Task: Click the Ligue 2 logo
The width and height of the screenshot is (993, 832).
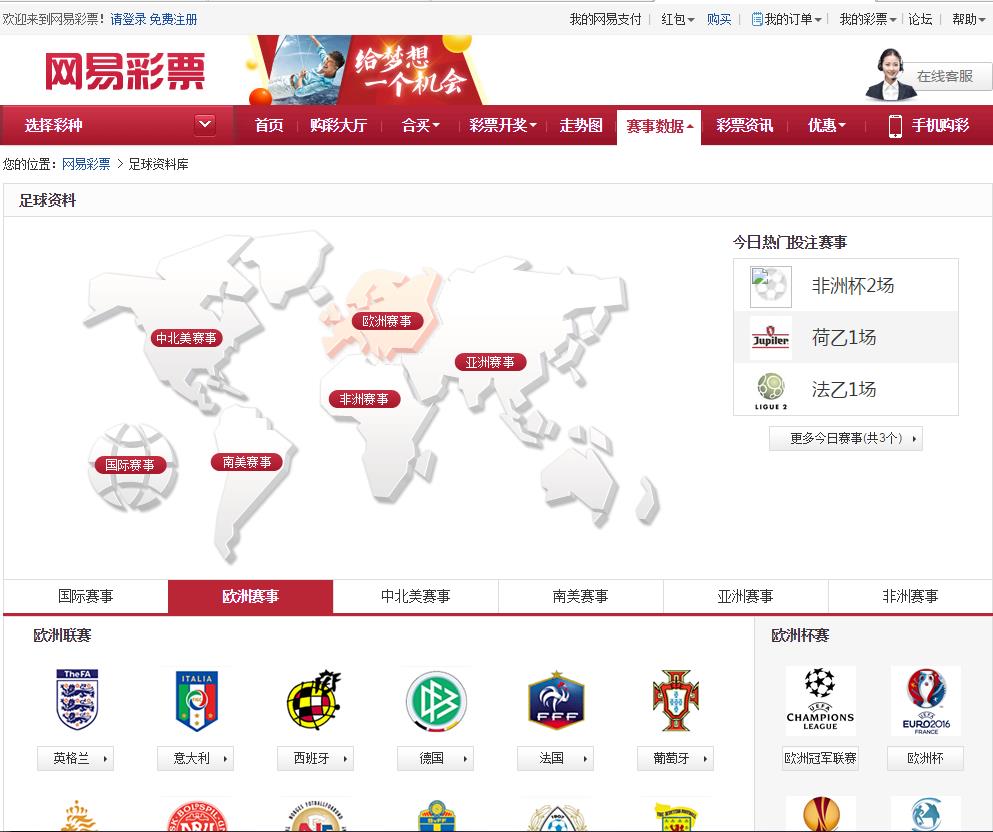Action: [771, 390]
